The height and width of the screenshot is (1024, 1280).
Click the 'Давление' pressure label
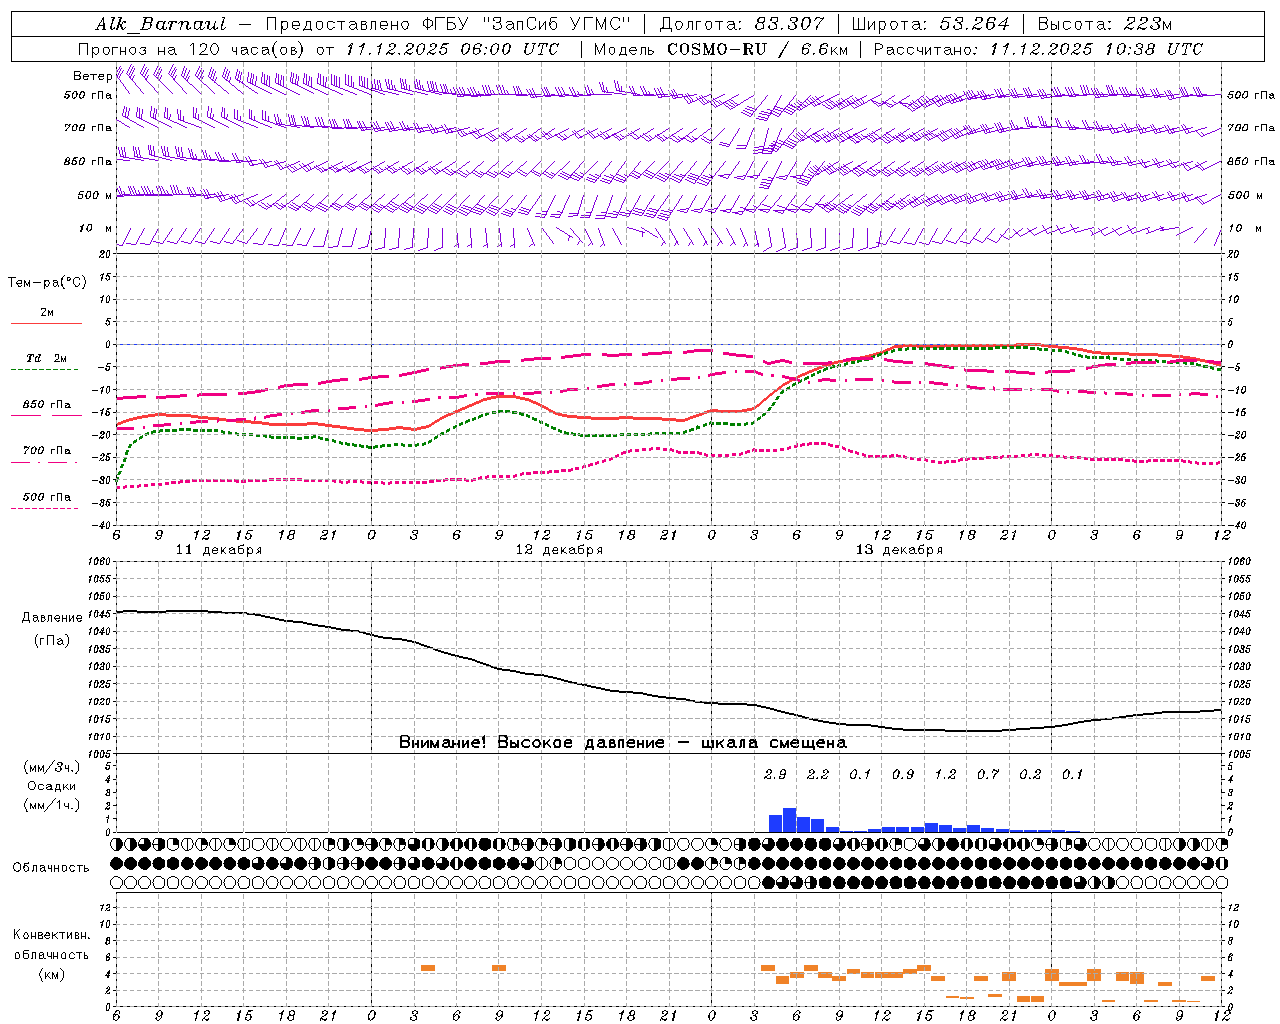click(52, 618)
